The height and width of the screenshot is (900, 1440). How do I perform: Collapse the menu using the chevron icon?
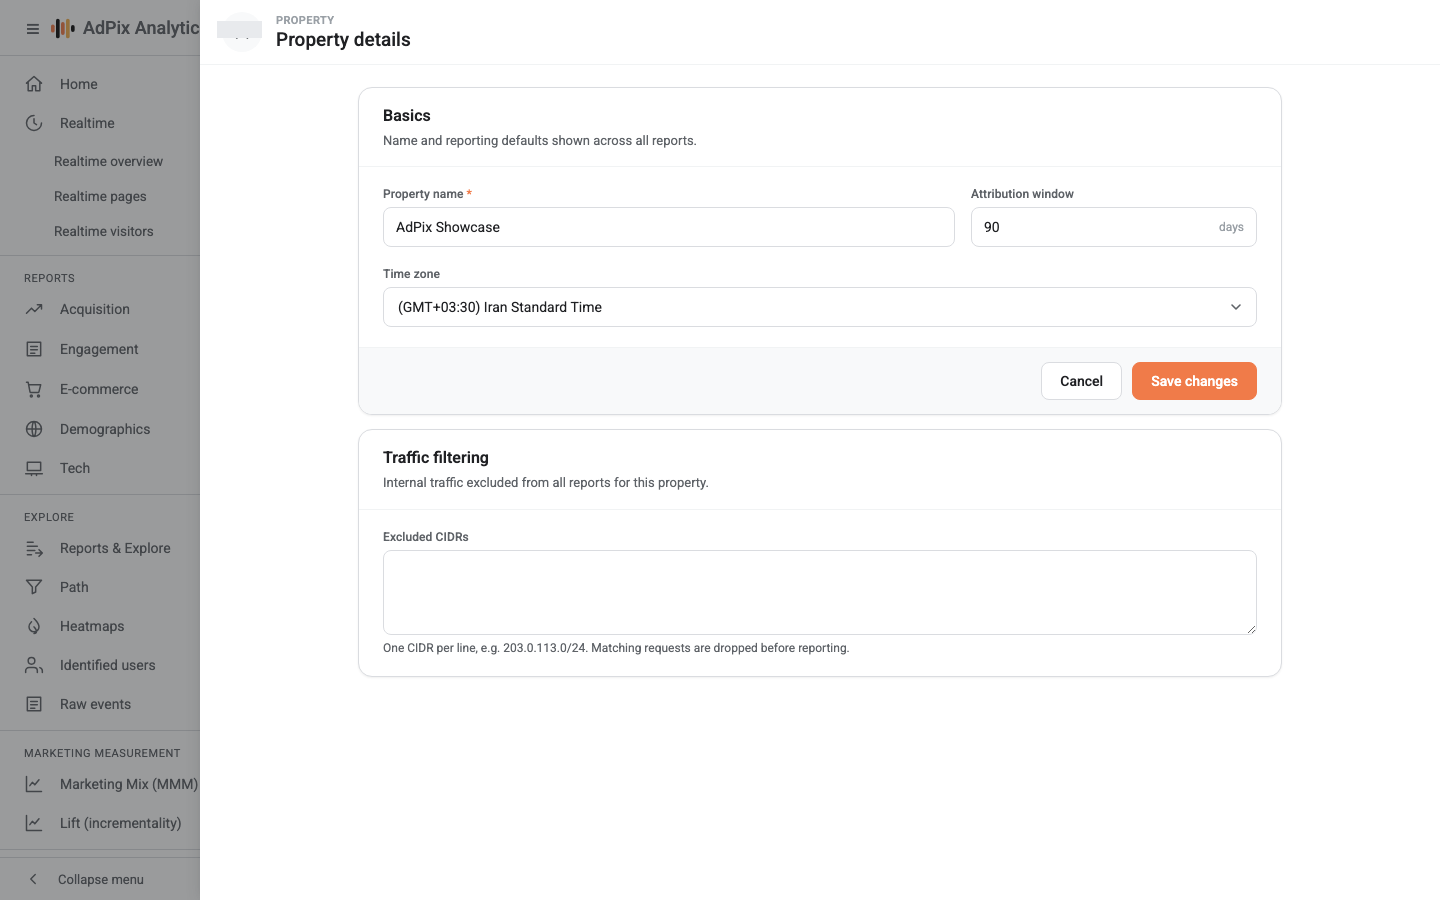click(33, 879)
